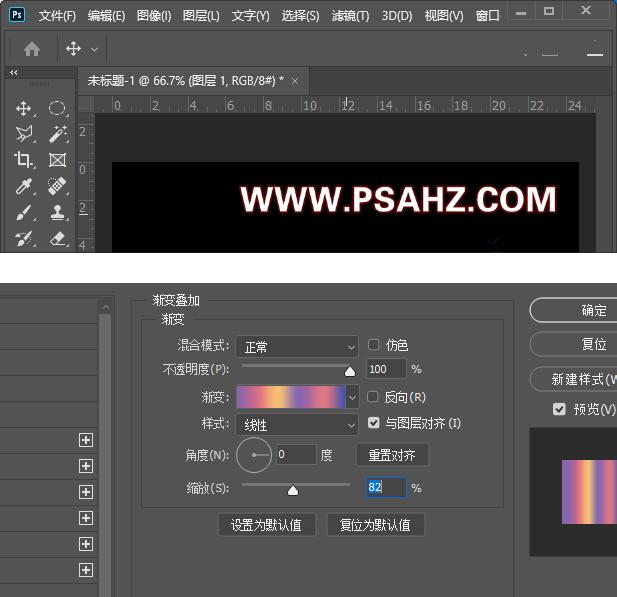Select the Spot Healing Brush tool
617x597 pixels.
coord(57,186)
